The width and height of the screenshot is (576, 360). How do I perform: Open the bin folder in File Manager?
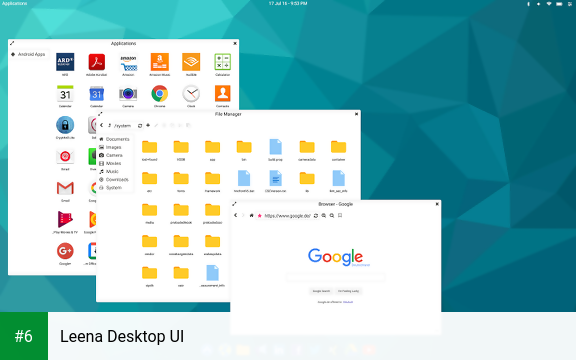pyautogui.click(x=244, y=147)
